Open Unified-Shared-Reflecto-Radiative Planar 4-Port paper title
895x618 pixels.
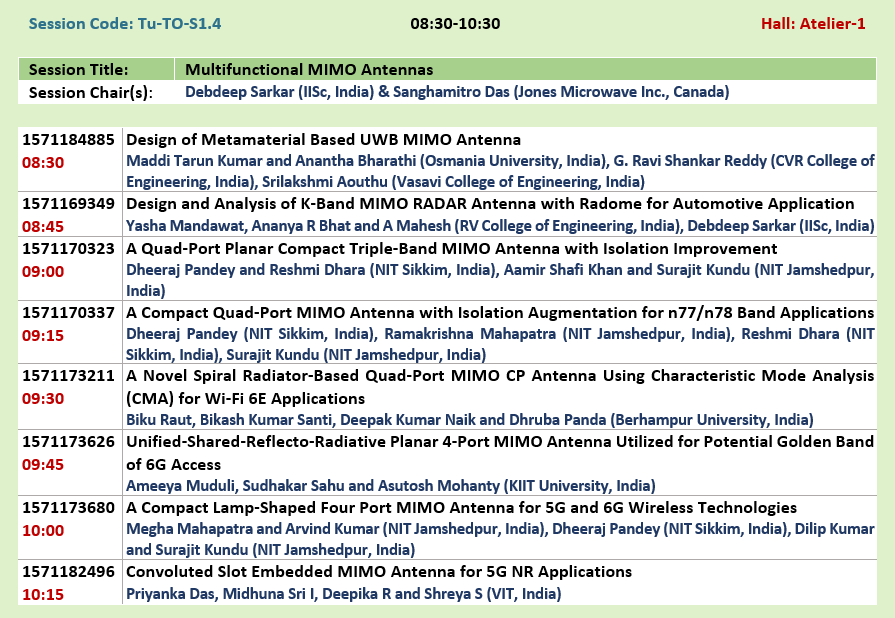point(500,441)
